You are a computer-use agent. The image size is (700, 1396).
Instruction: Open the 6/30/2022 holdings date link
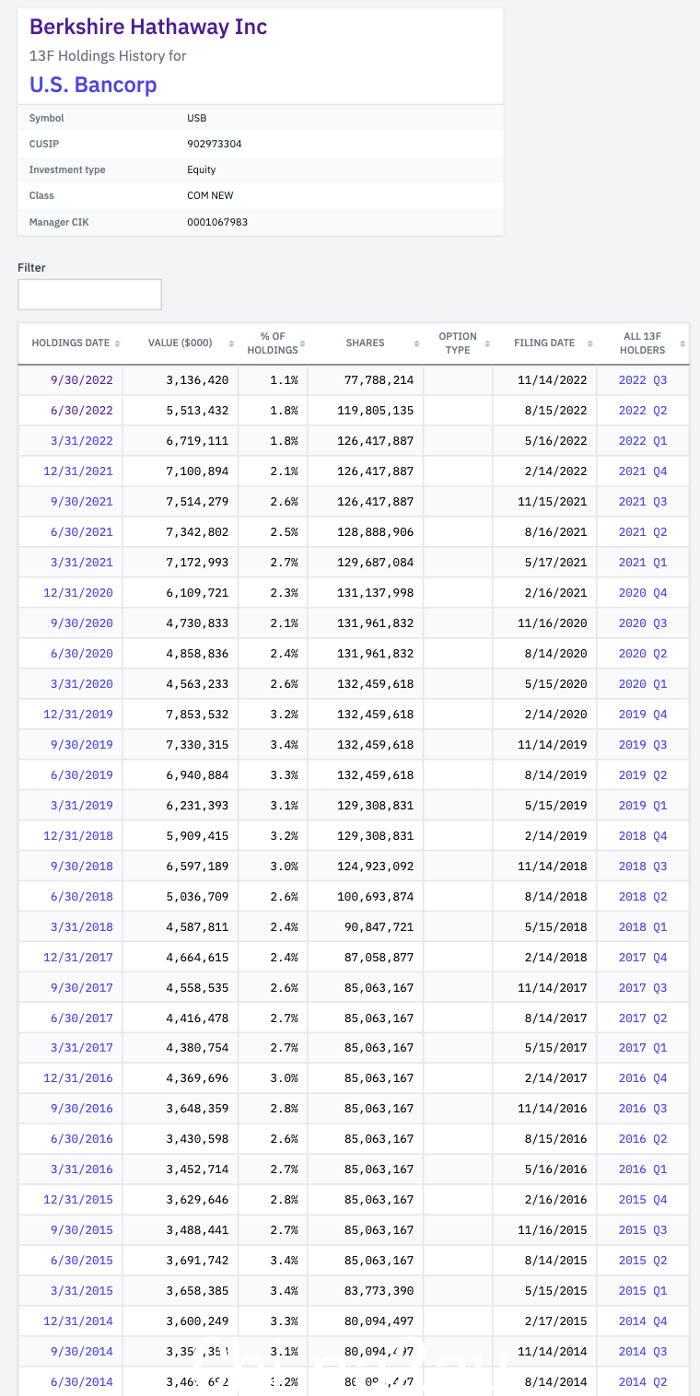coord(81,410)
